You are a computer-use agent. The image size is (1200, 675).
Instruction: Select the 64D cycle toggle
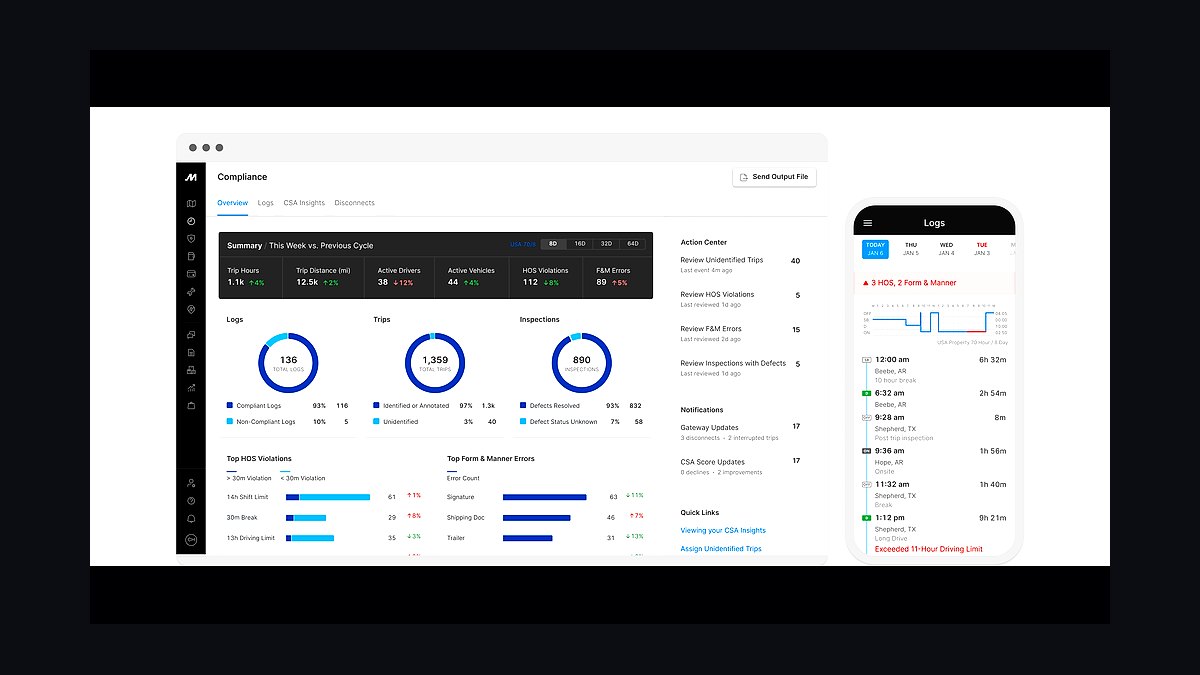click(x=633, y=244)
